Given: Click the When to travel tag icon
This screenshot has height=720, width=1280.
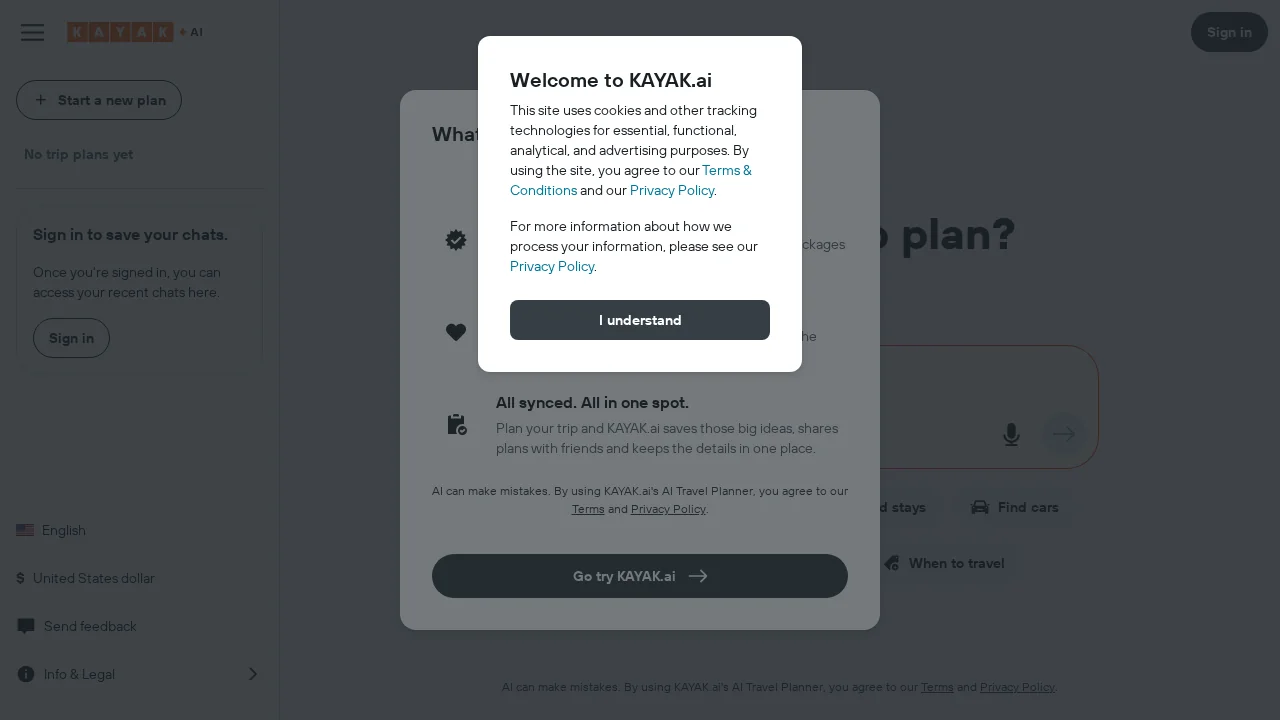Looking at the screenshot, I should pyautogui.click(x=893, y=563).
